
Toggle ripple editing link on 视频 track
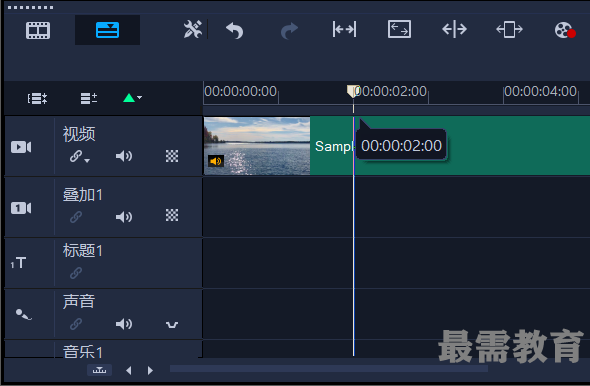point(76,156)
